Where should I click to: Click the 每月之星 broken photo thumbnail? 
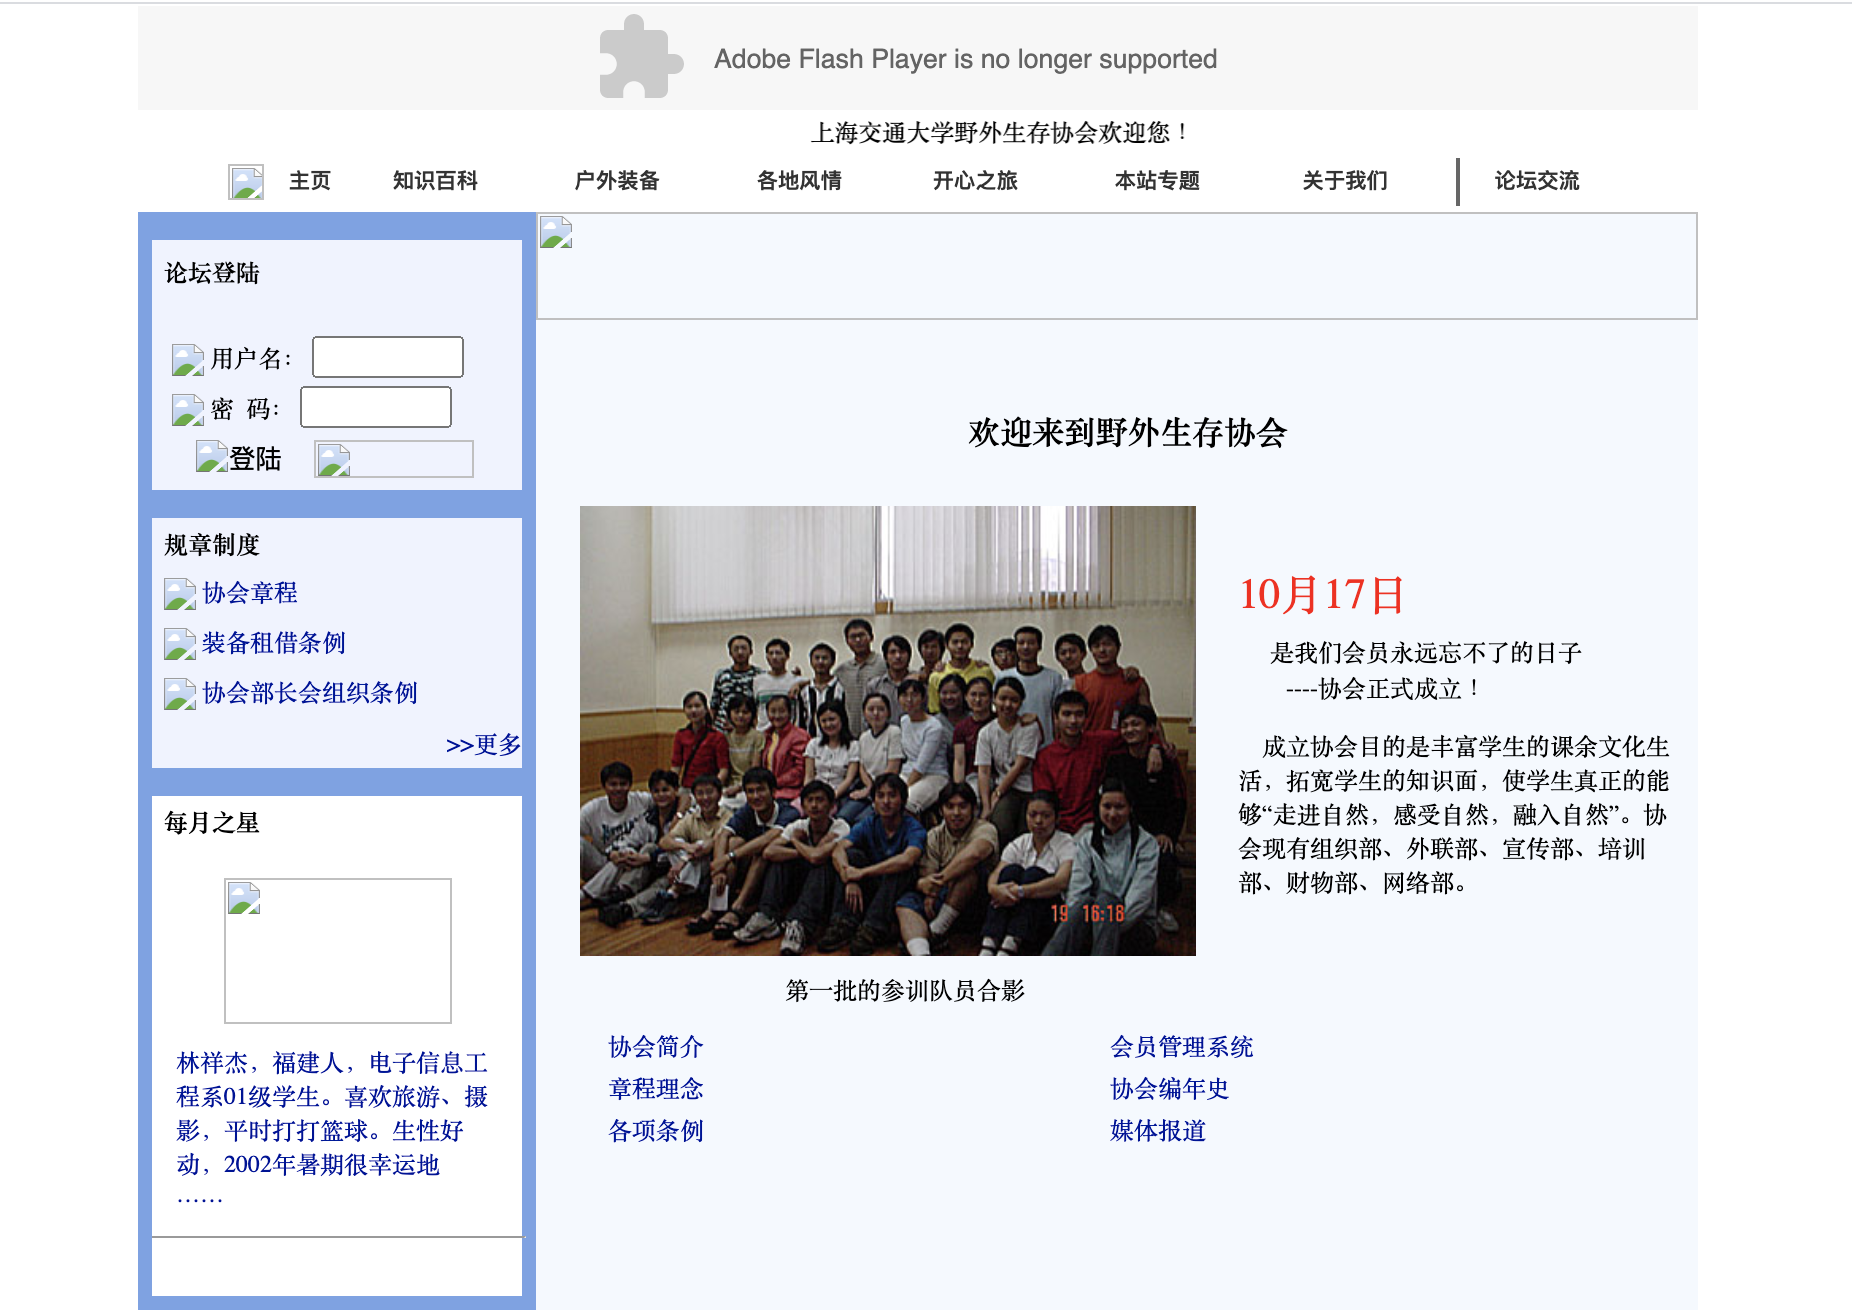click(x=338, y=951)
